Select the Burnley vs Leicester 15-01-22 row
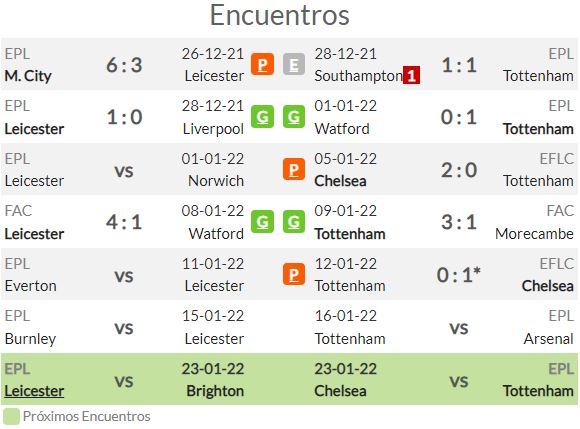Image resolution: width=580 pixels, height=429 pixels. (x=290, y=327)
